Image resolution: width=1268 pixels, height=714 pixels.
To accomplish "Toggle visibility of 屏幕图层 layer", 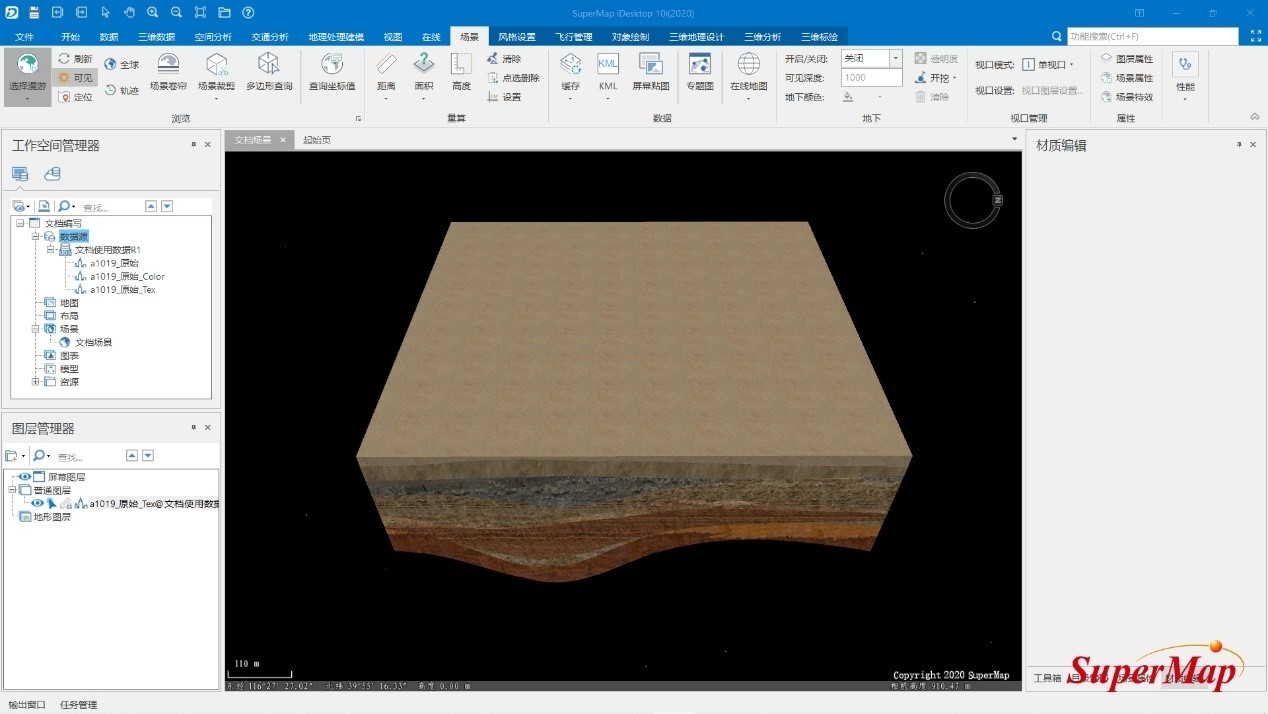I will [x=25, y=477].
